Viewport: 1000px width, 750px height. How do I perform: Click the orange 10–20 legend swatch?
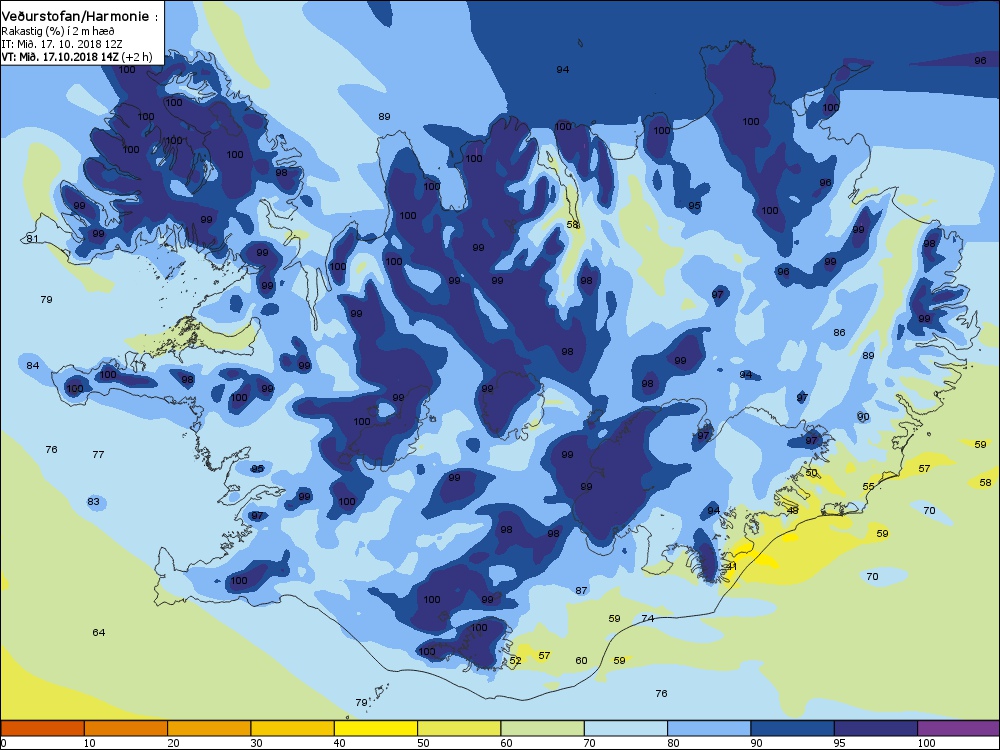click(126, 728)
